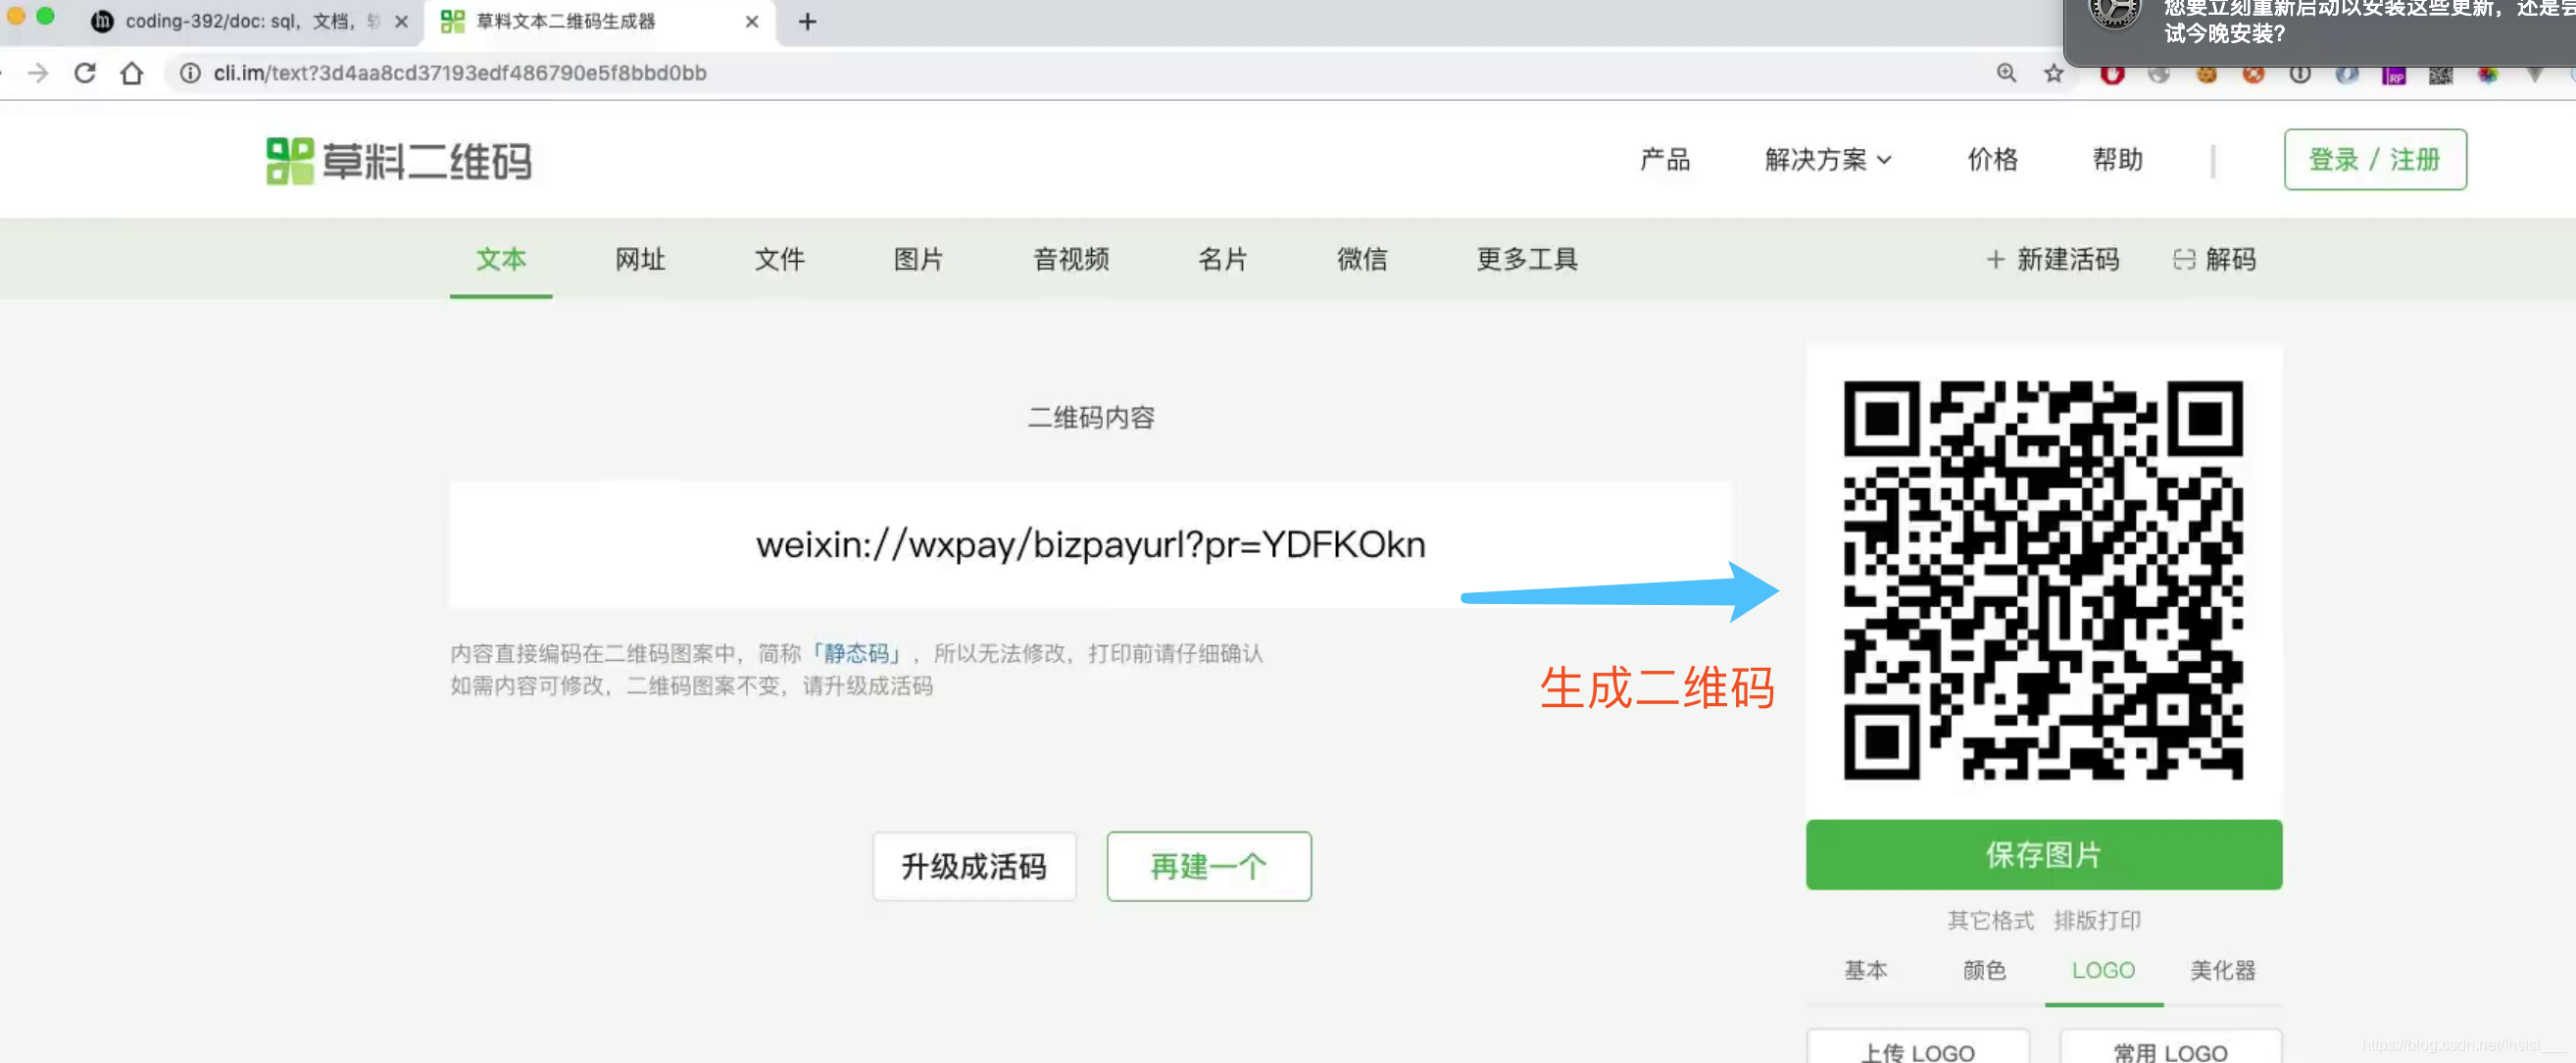Viewport: 2576px width, 1063px height.
Task: Close the 草料文本二维码生成器 tab
Action: point(752,21)
